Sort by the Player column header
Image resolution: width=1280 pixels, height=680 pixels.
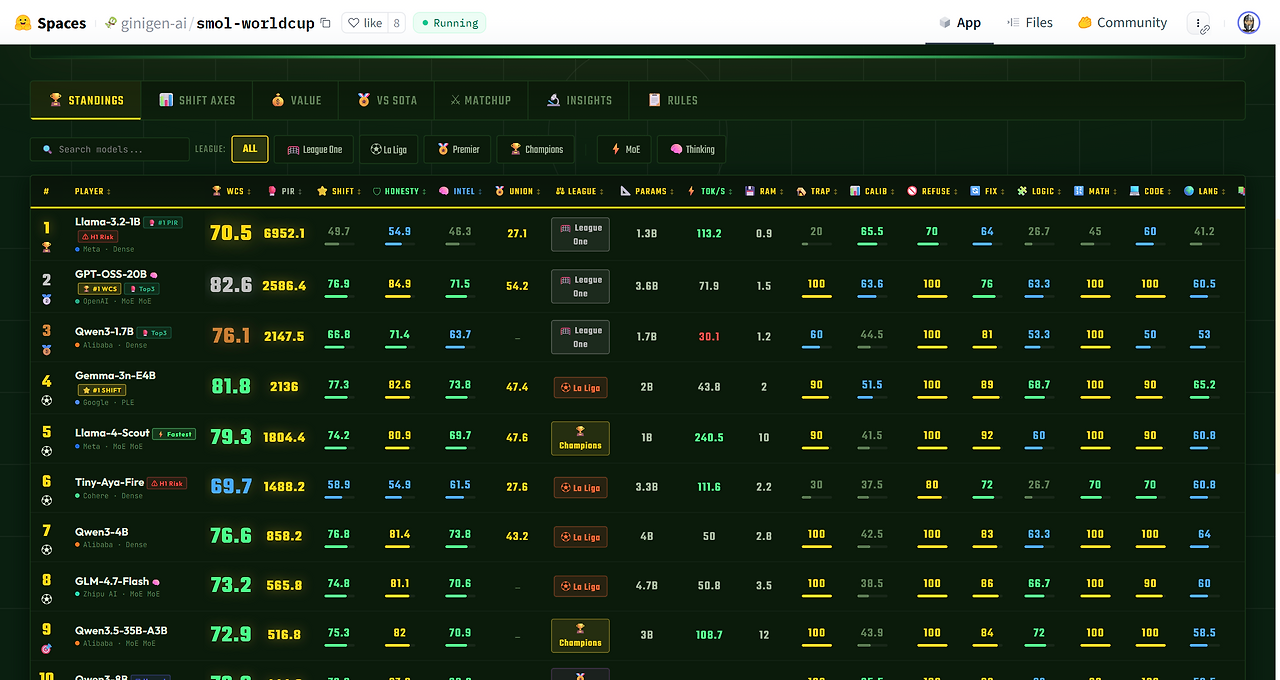[93, 191]
